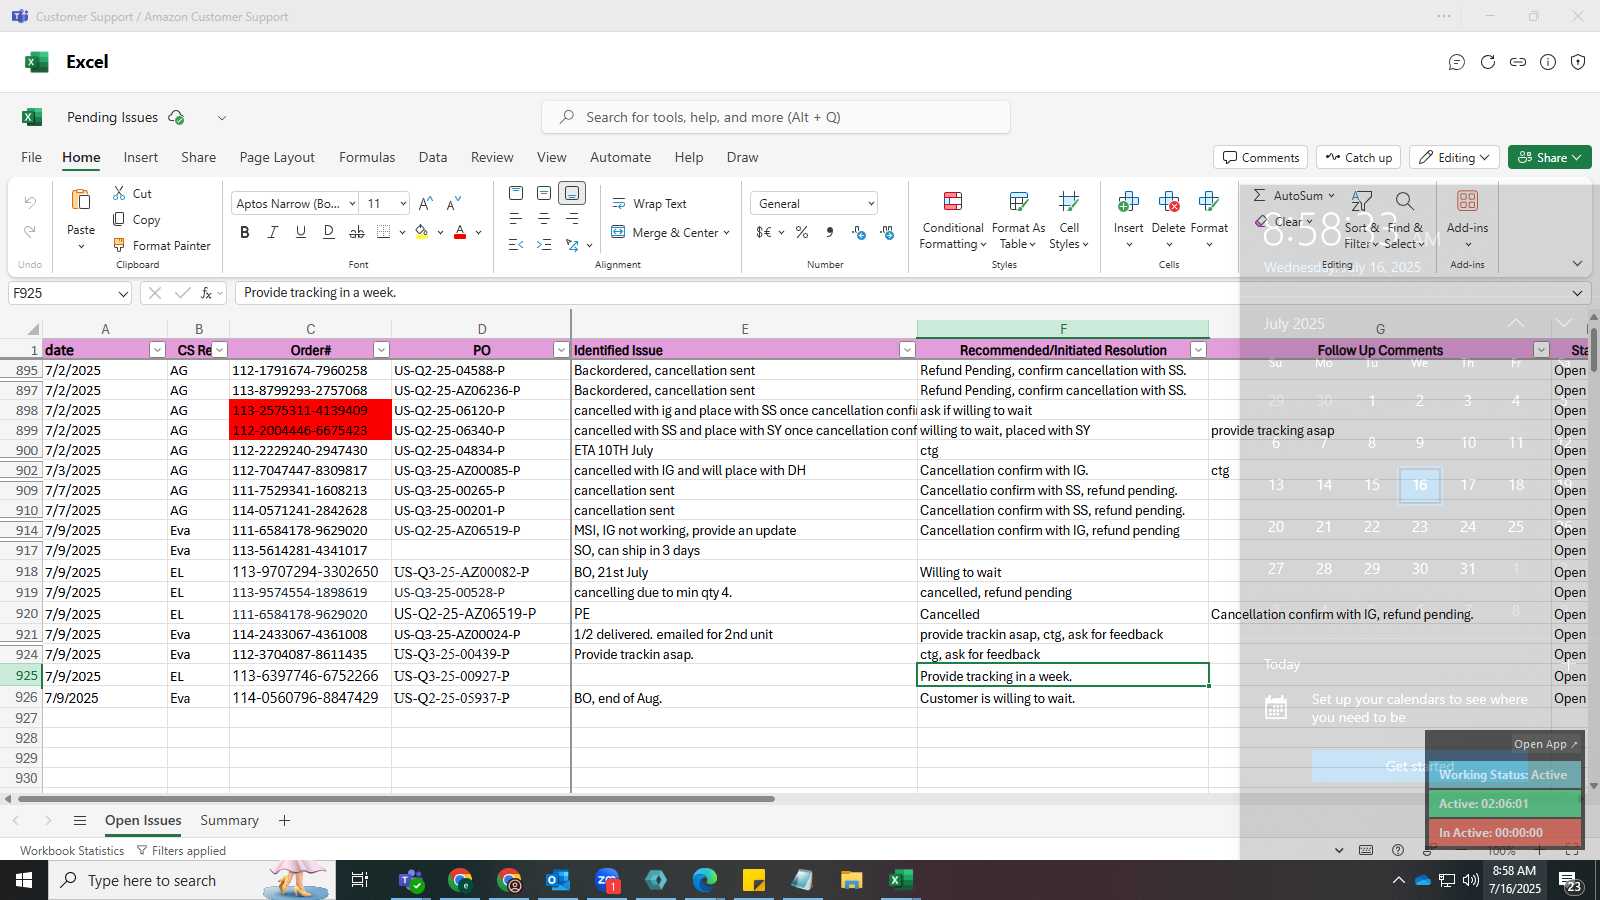The width and height of the screenshot is (1600, 900).
Task: Open Outlook from the taskbar
Action: coord(557,880)
